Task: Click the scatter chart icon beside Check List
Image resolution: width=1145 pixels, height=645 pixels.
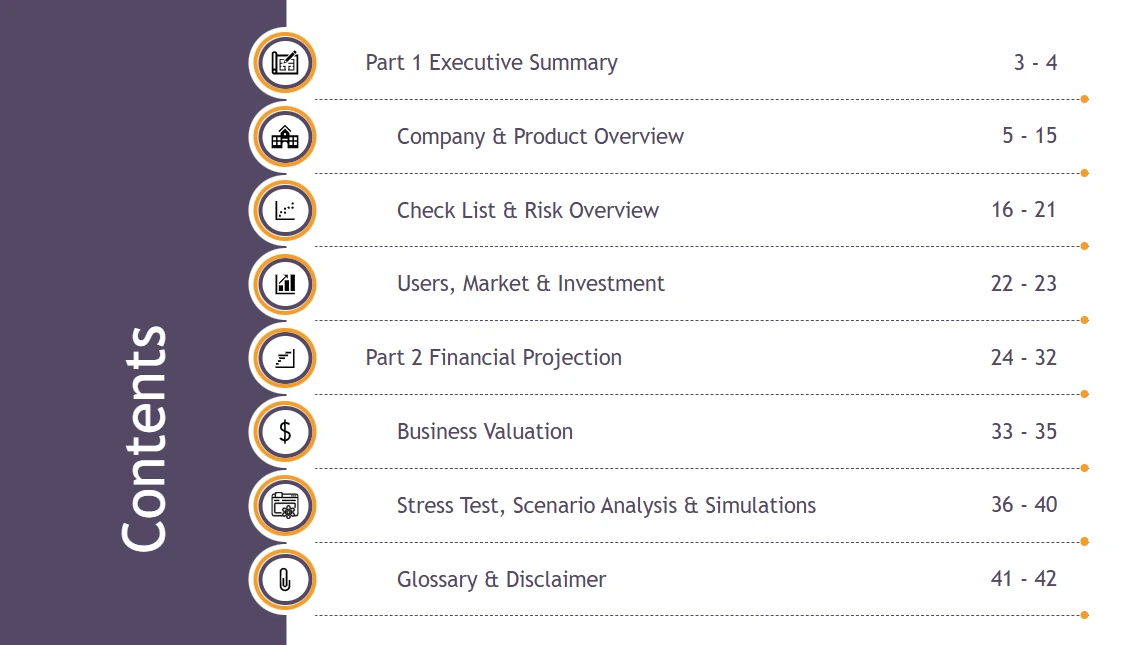Action: (x=285, y=210)
